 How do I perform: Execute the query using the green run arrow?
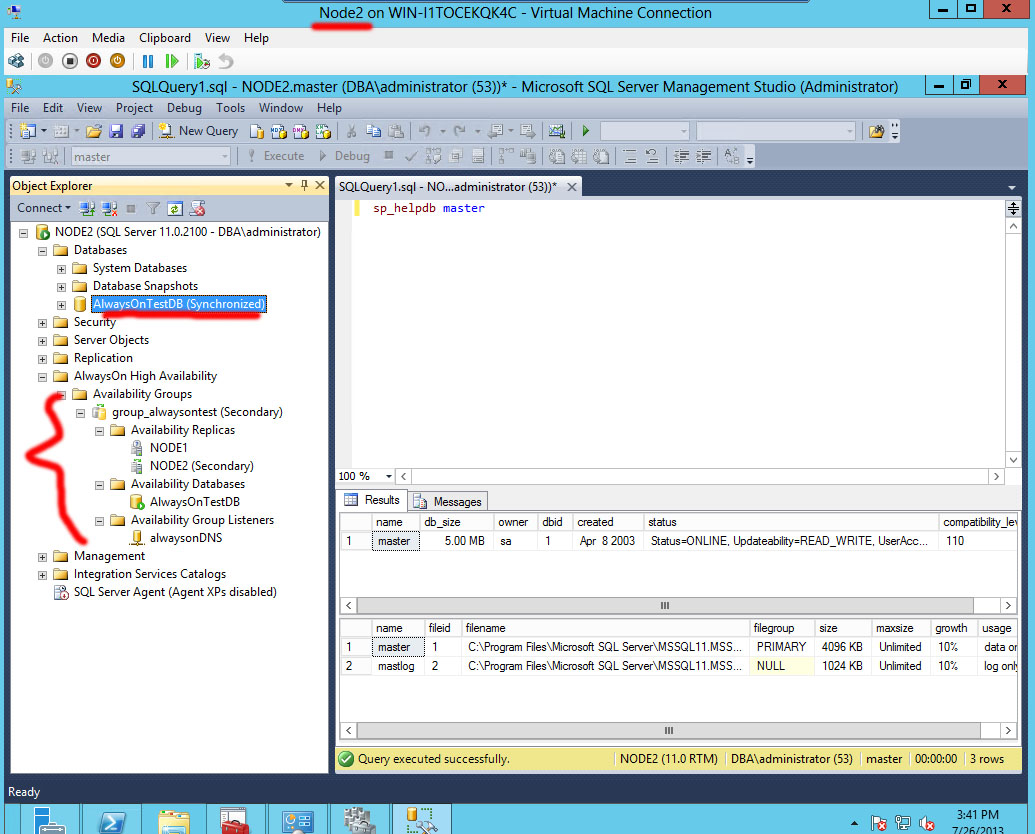(585, 131)
